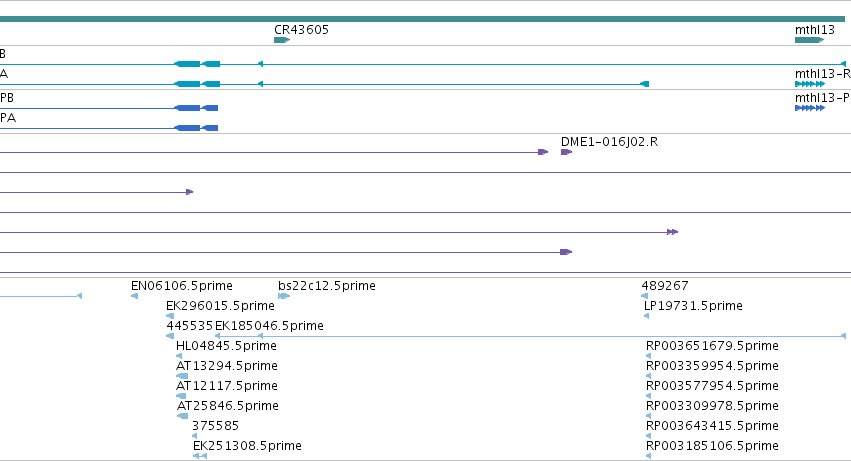
Task: Click the AT25846.5prime EST block
Action: tap(183, 416)
